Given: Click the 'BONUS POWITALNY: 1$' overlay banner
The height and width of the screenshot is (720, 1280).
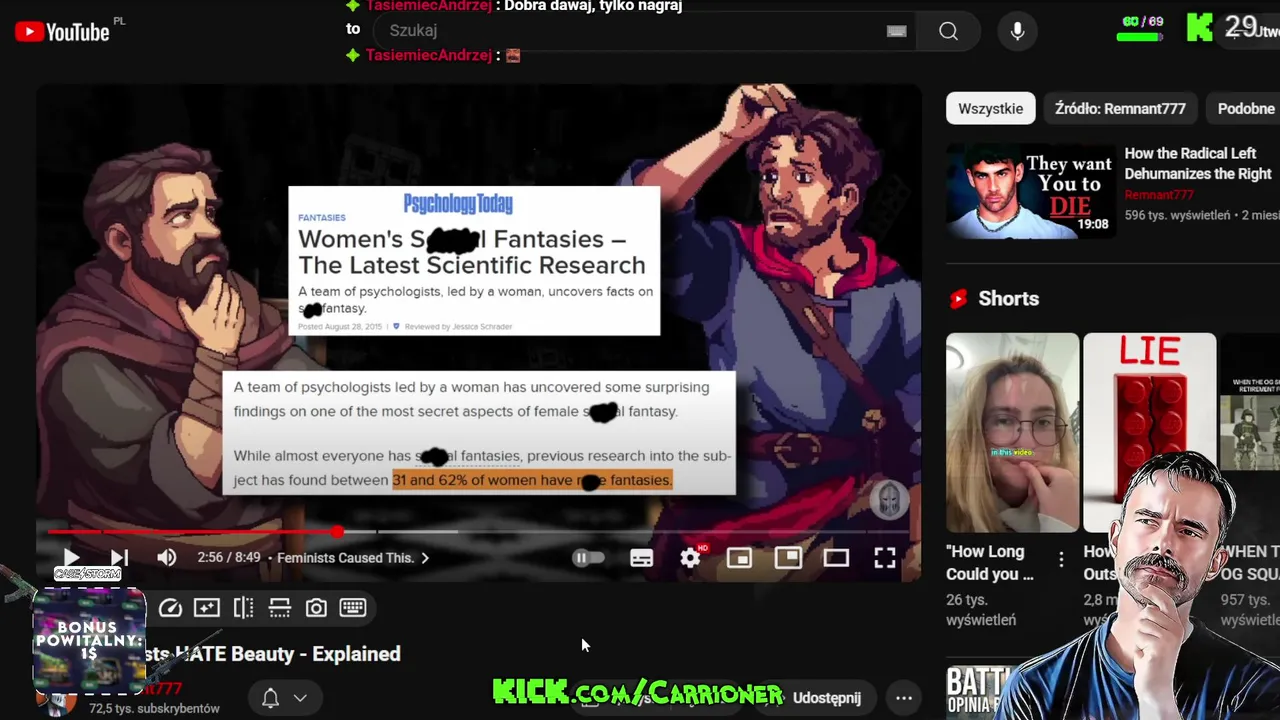Looking at the screenshot, I should [89, 641].
